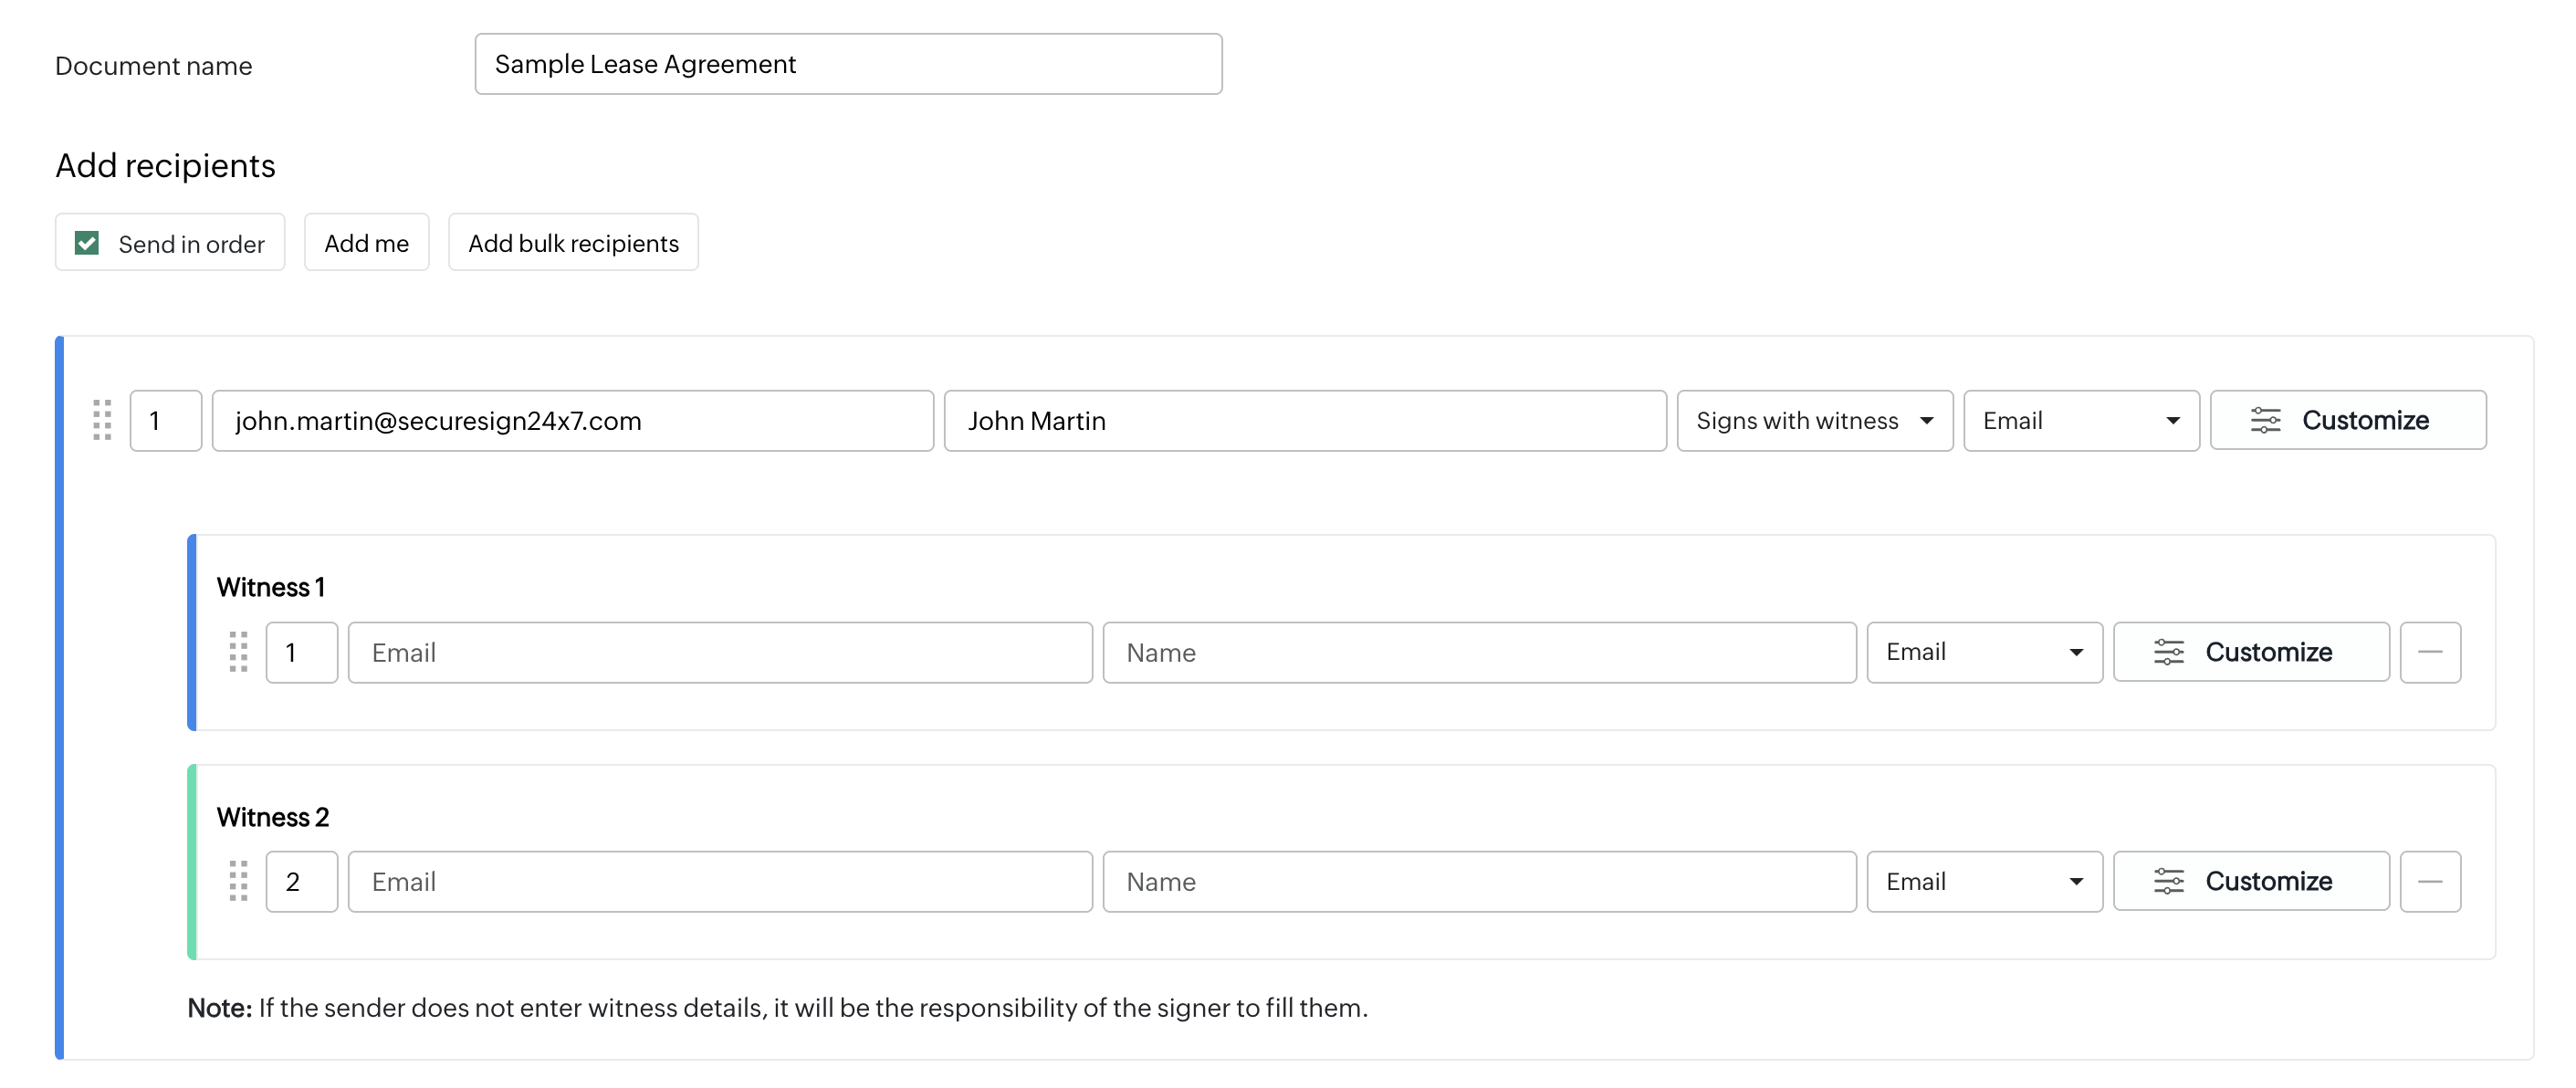
Task: Click signing order box of John Martin
Action: coord(166,420)
